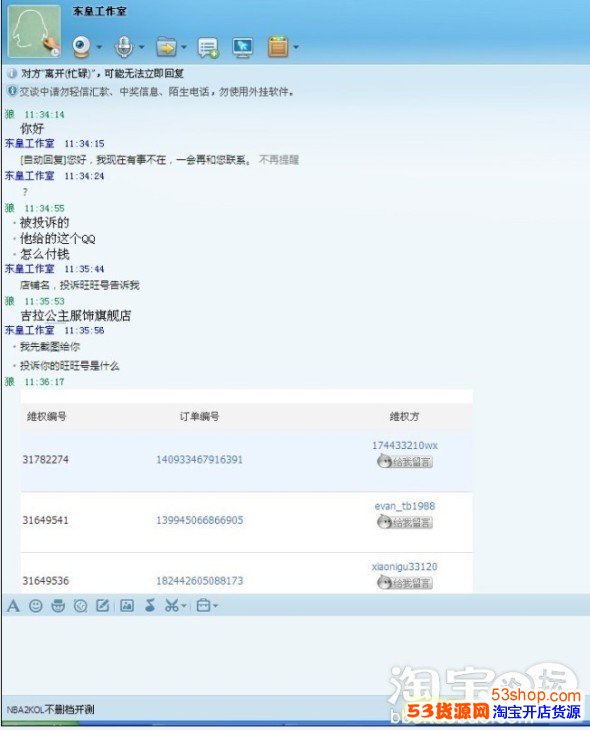Click order number 139945066866905
The width and height of the screenshot is (590, 730).
click(199, 520)
